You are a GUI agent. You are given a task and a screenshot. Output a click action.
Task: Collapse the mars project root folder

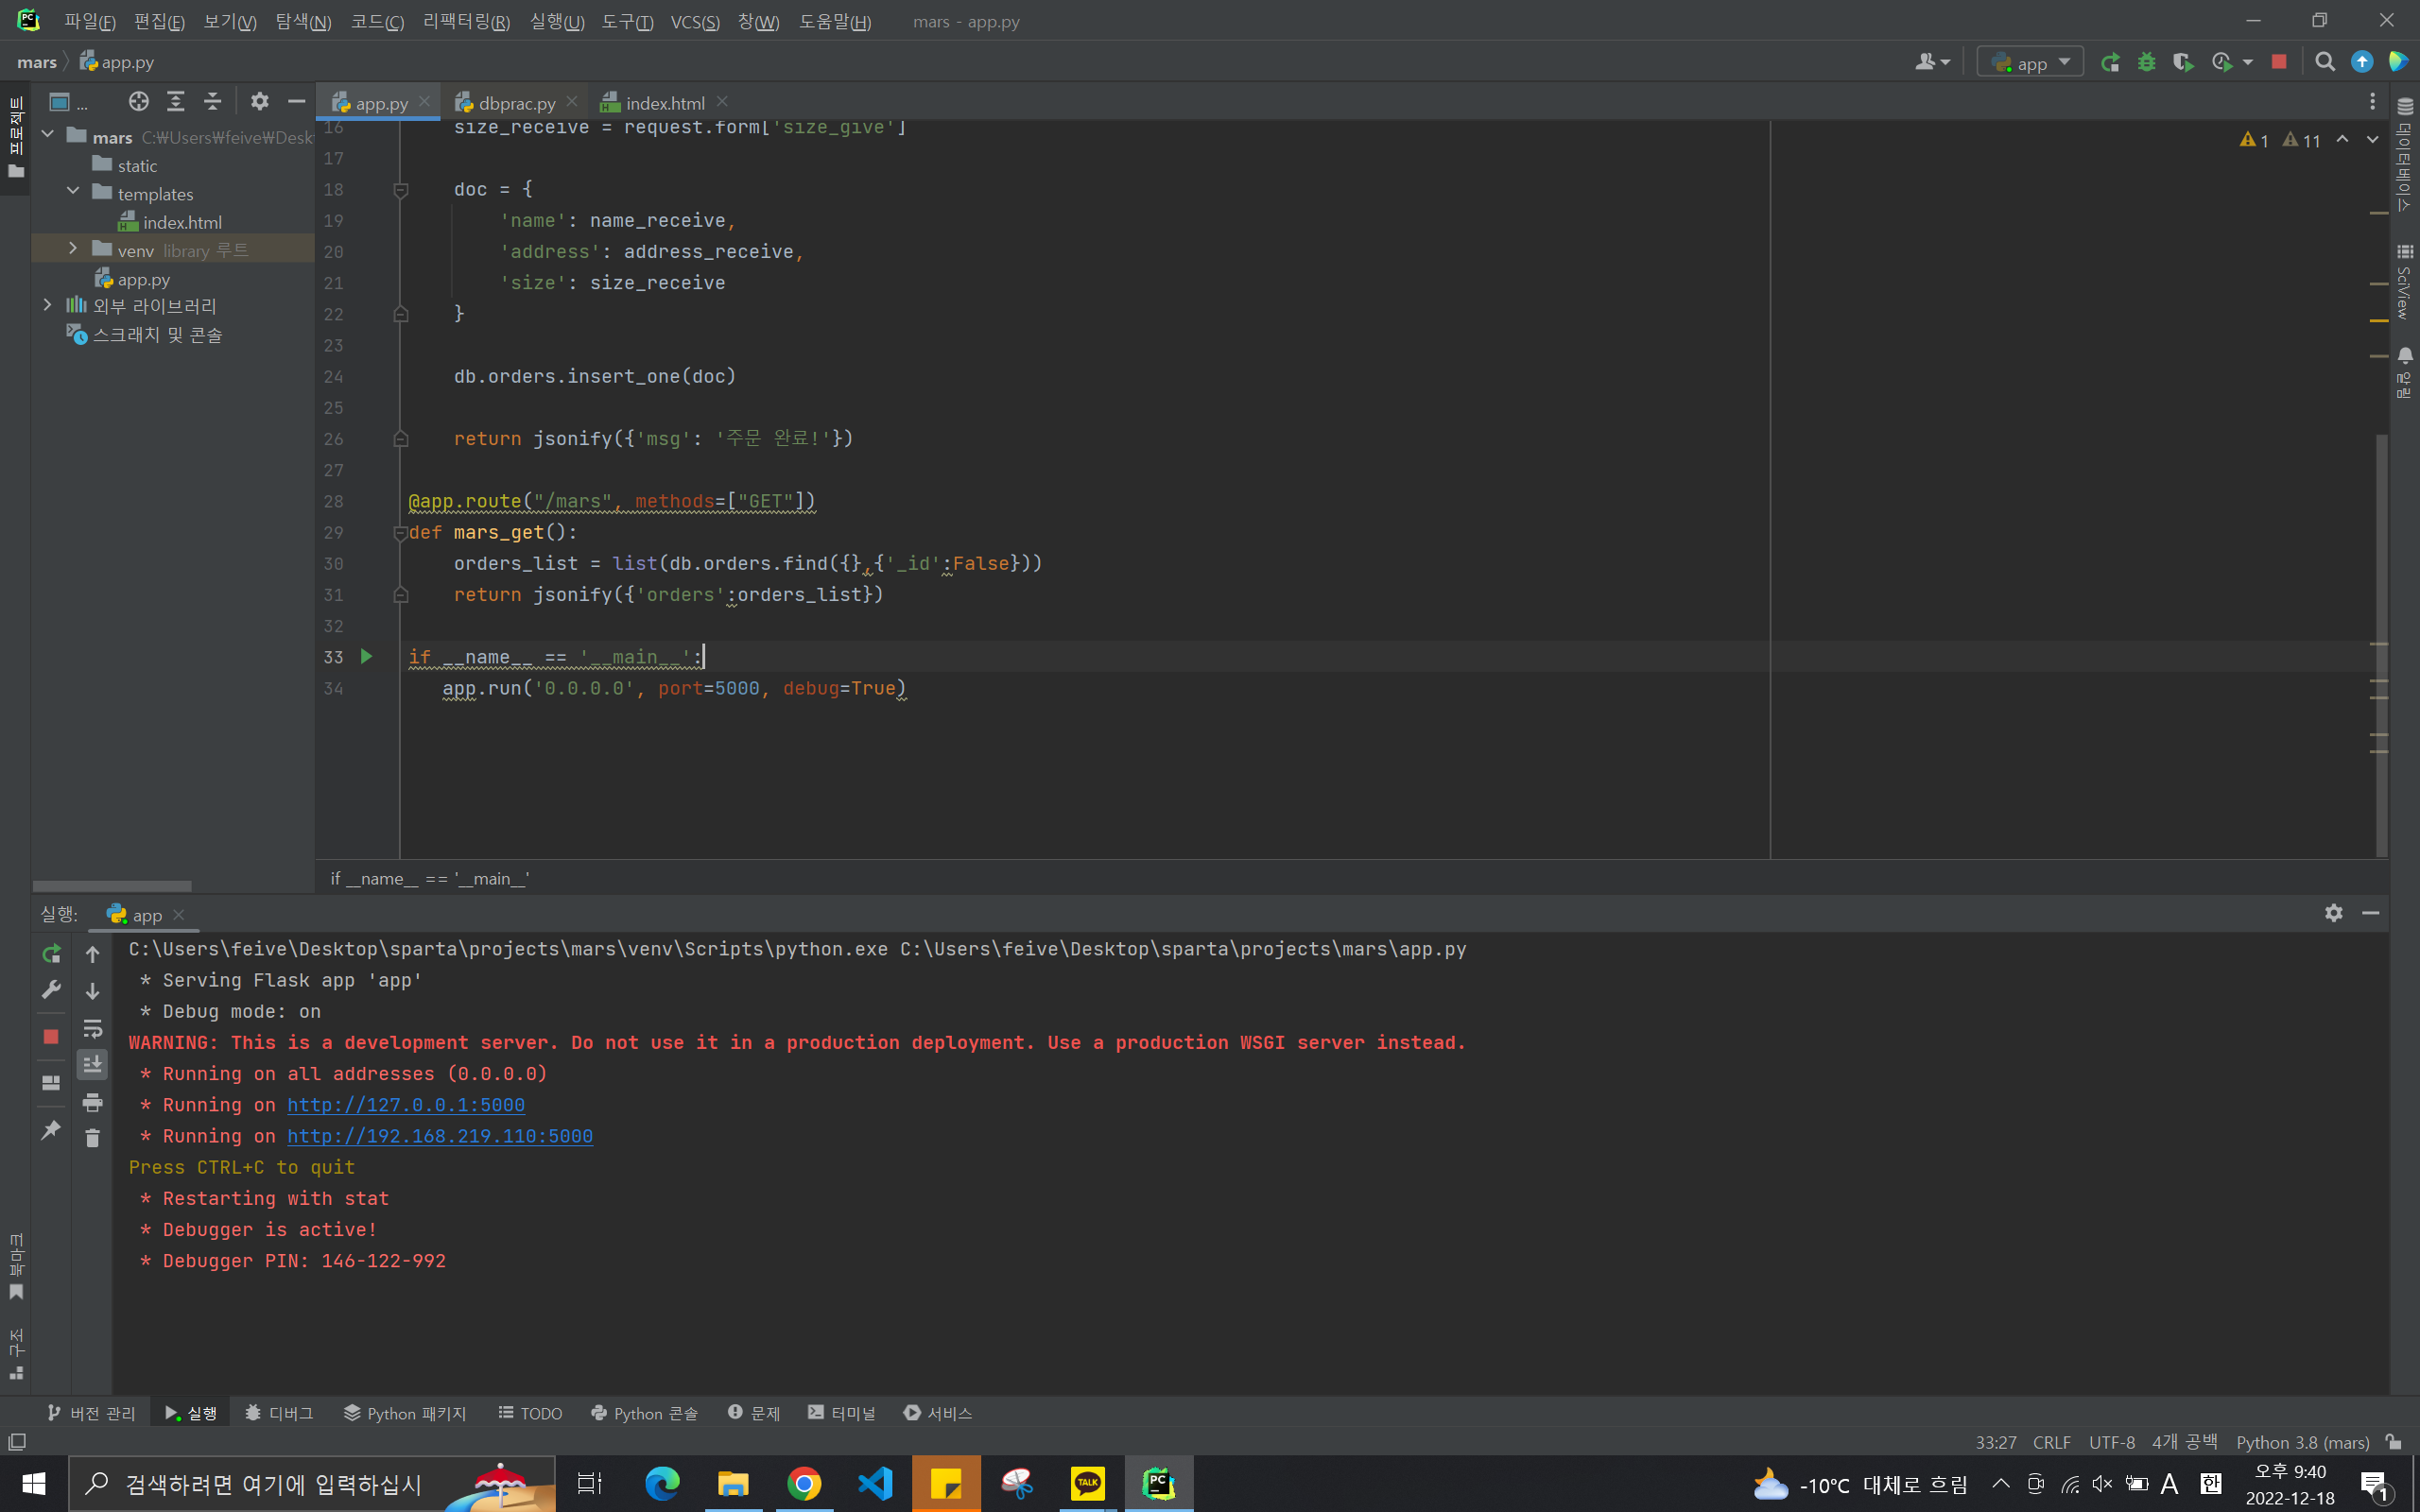pyautogui.click(x=47, y=135)
